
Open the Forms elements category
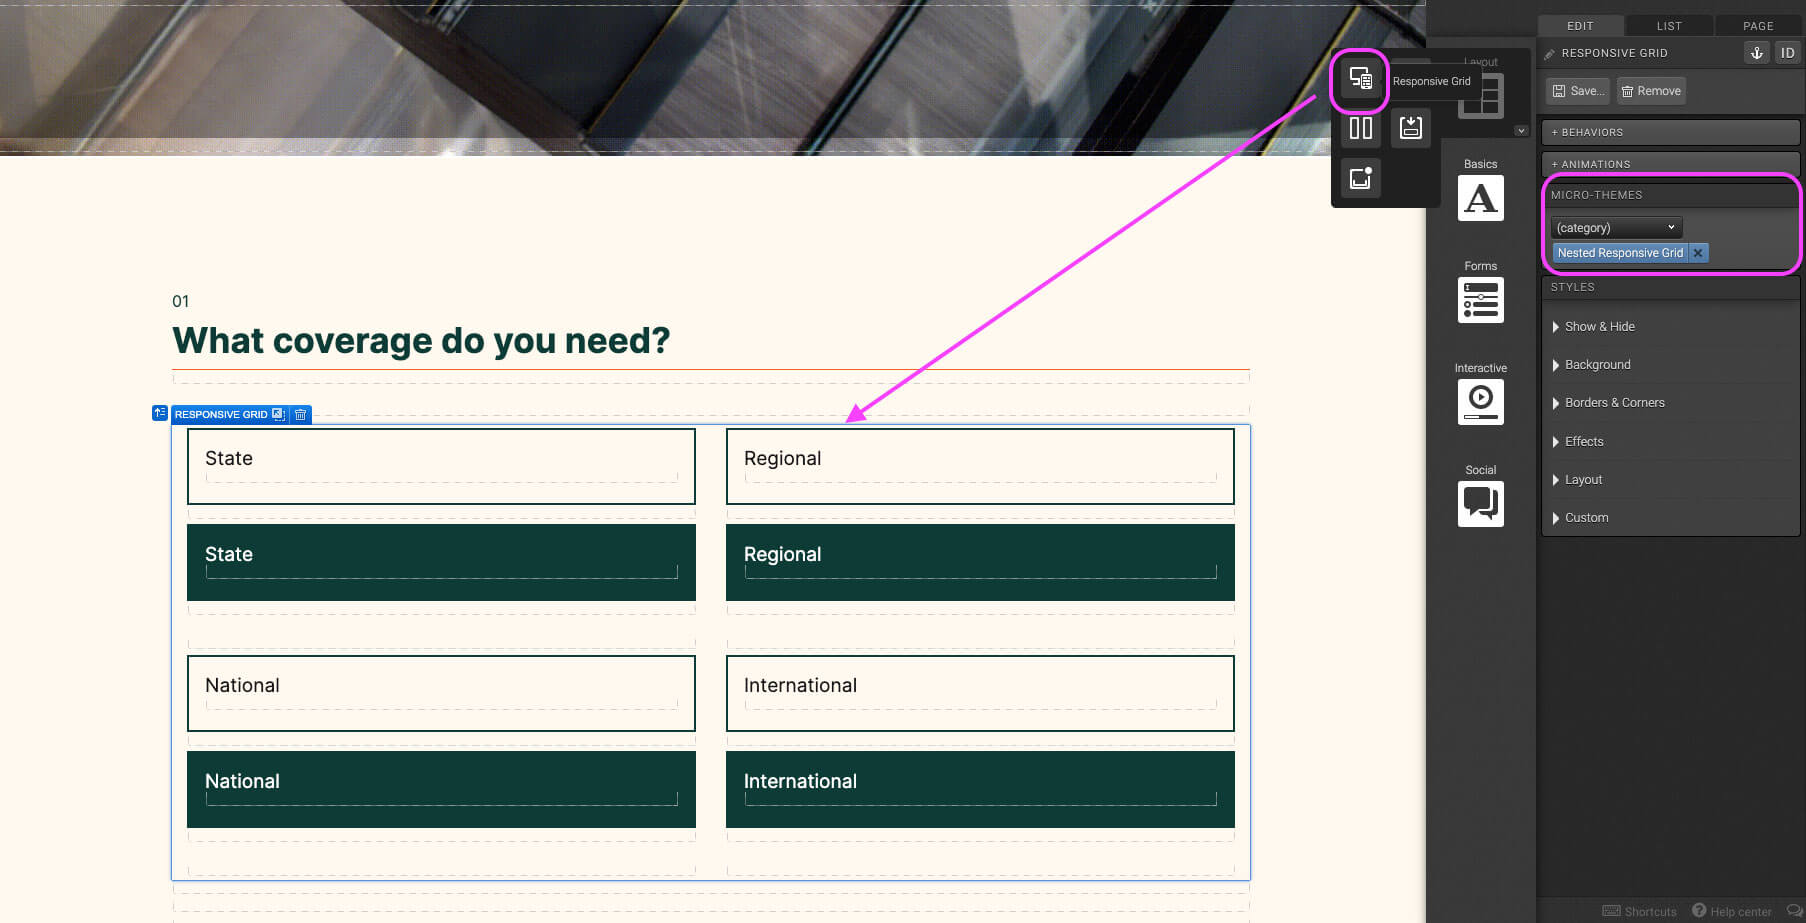1480,300
